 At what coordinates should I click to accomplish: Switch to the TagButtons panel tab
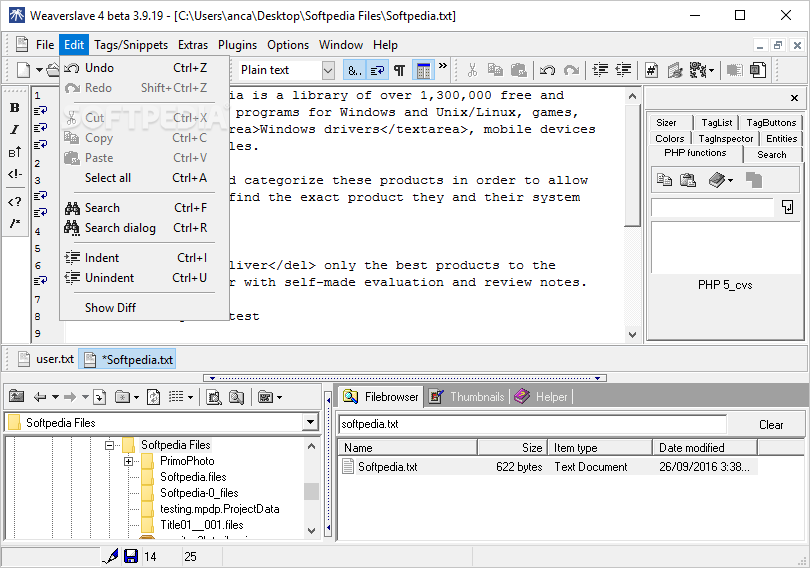pos(771,122)
